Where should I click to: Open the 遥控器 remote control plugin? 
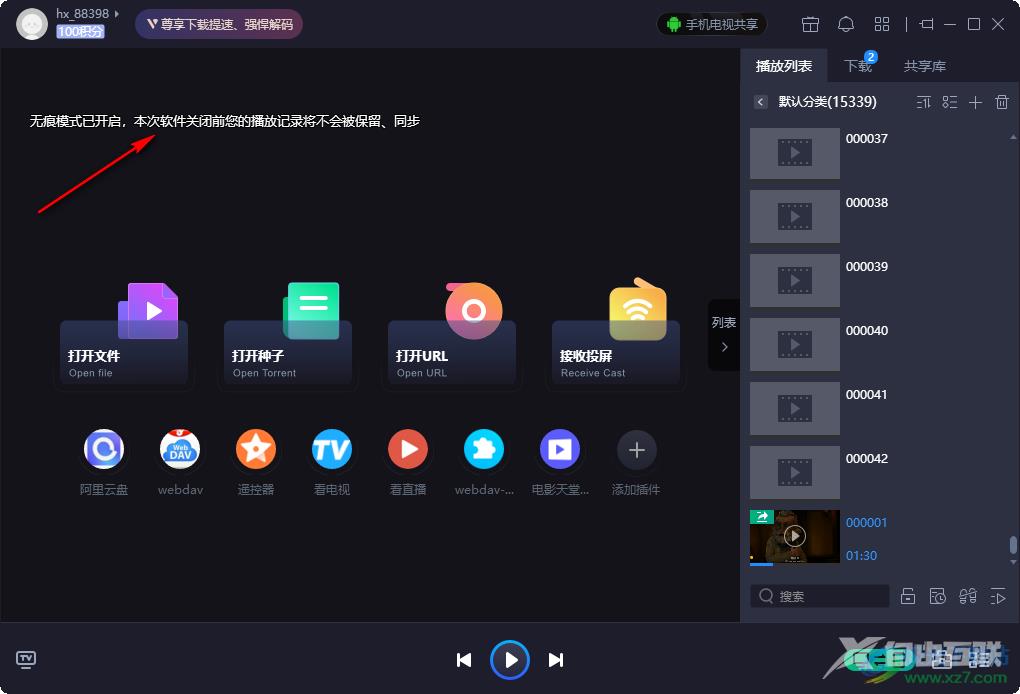pyautogui.click(x=256, y=449)
